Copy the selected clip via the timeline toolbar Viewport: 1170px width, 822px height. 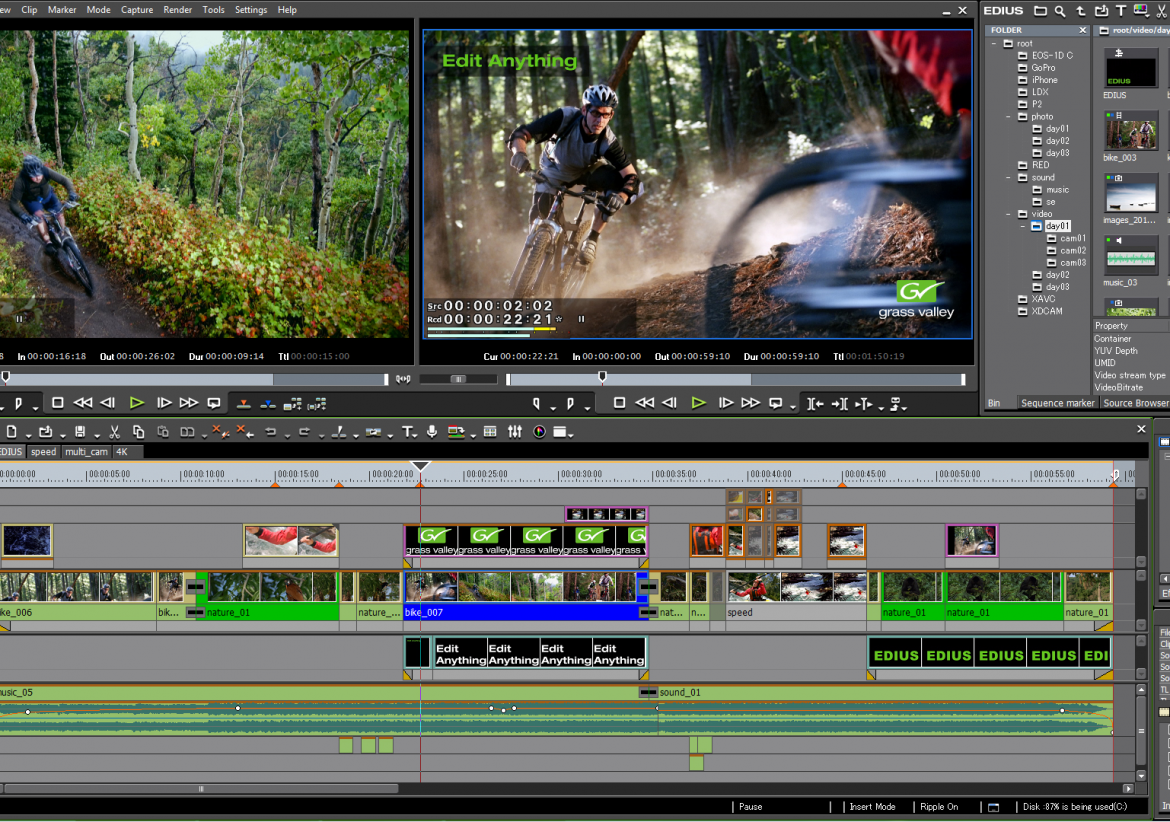138,432
